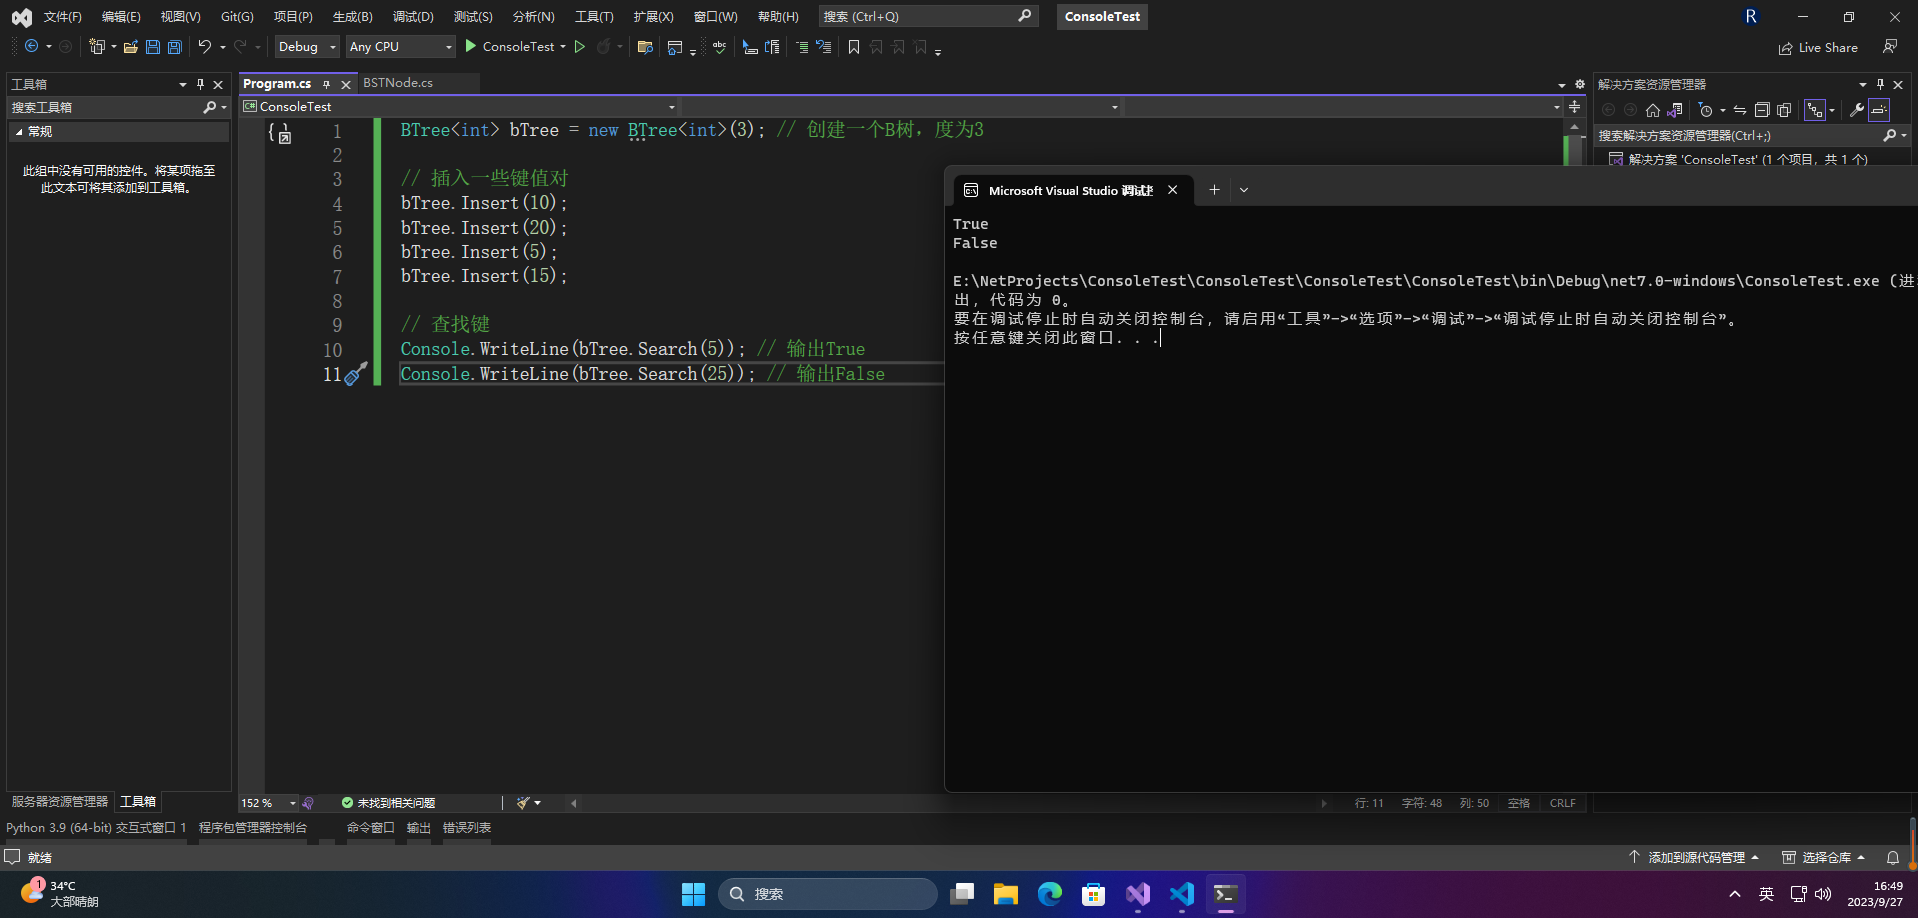Expand the Undo history dropdown arrow

click(222, 47)
